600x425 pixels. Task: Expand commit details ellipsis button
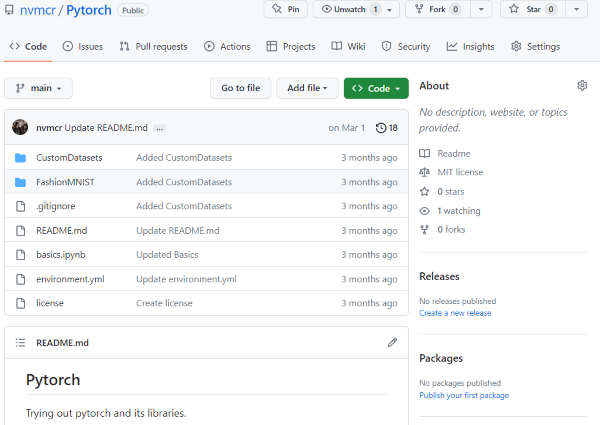tap(160, 129)
